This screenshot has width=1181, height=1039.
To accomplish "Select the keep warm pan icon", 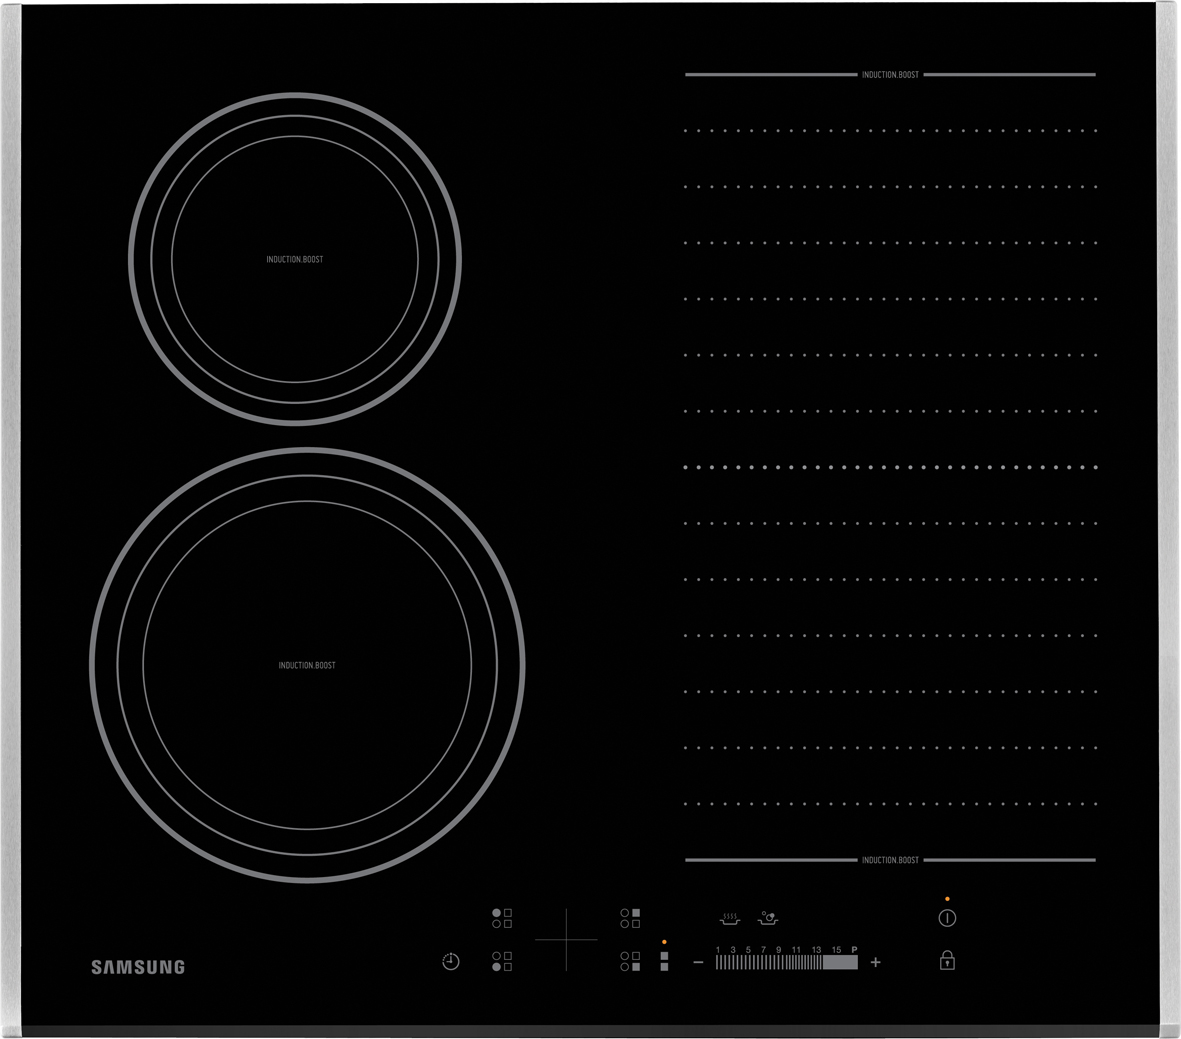I will point(730,916).
